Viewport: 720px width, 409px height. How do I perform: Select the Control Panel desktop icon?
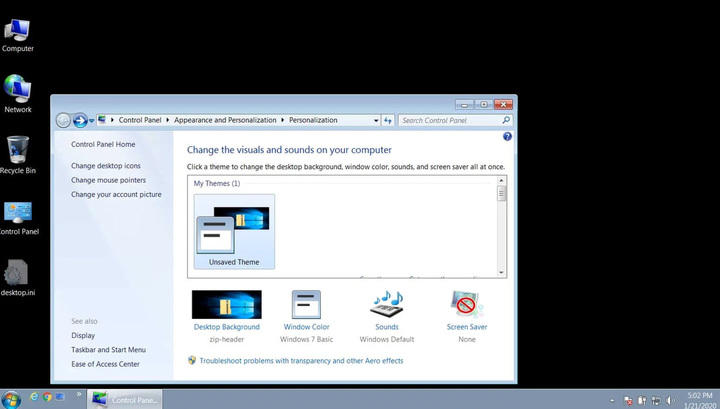point(18,218)
